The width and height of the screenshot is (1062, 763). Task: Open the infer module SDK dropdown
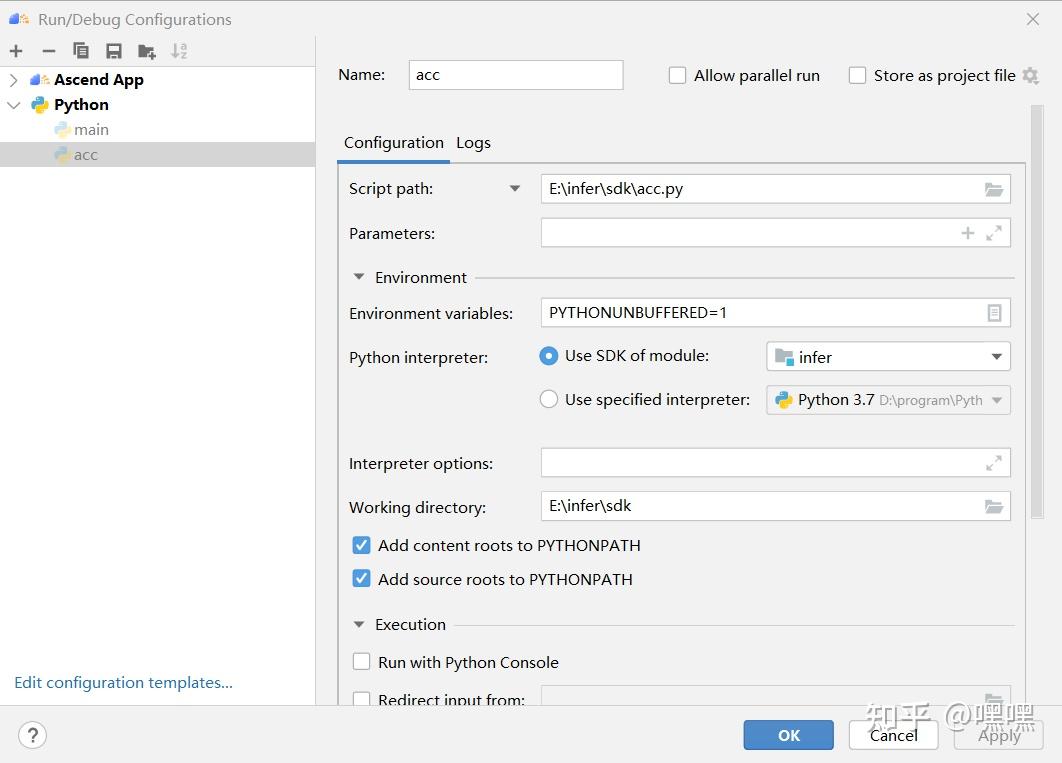(888, 357)
